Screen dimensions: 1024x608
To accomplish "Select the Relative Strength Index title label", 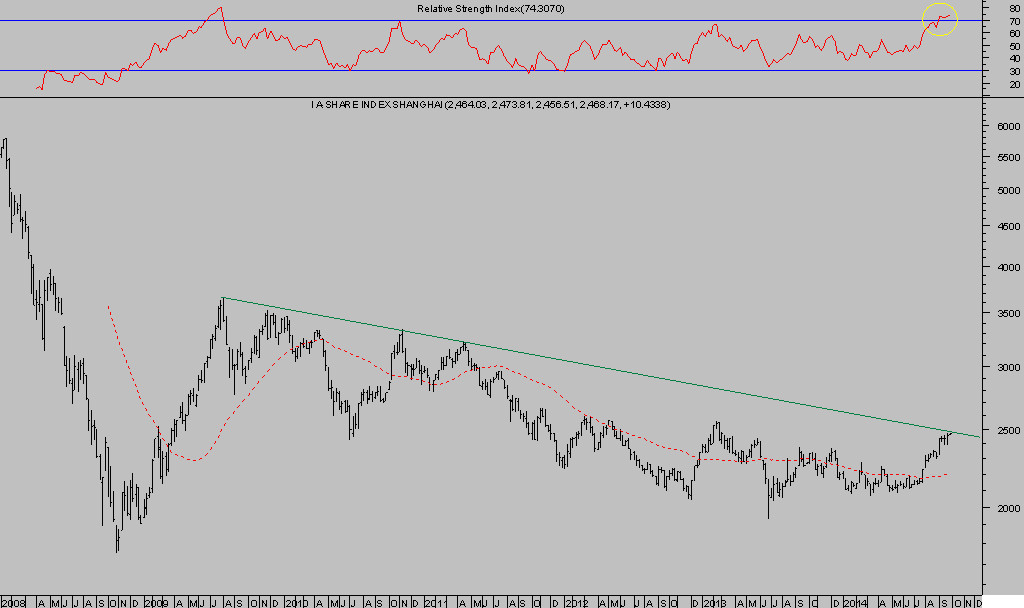I will pyautogui.click(x=490, y=9).
